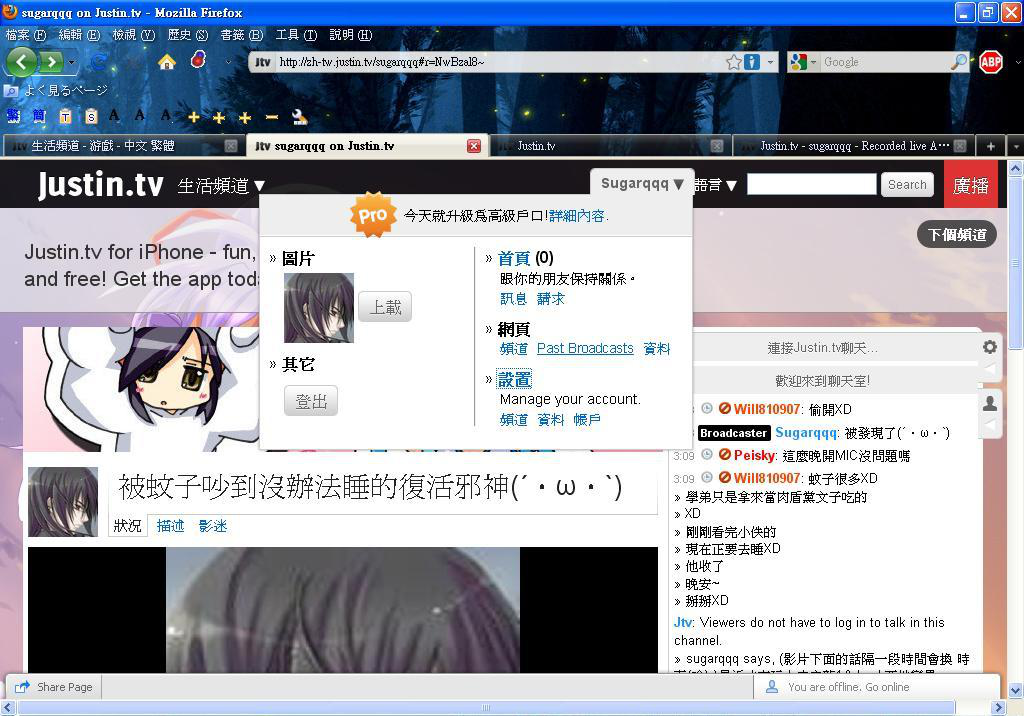Convert page to Simplified Chinese (簡) icon

tap(39, 116)
